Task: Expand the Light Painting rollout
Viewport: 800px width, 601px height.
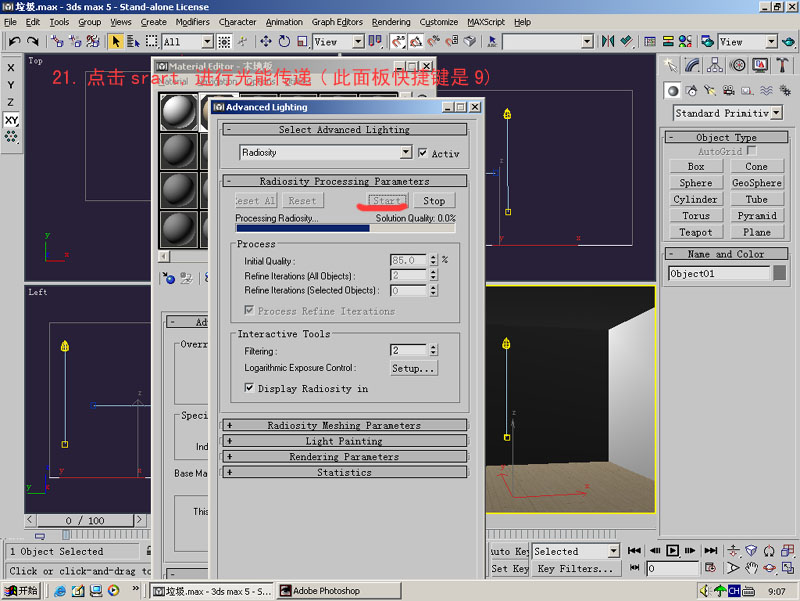Action: tap(344, 441)
